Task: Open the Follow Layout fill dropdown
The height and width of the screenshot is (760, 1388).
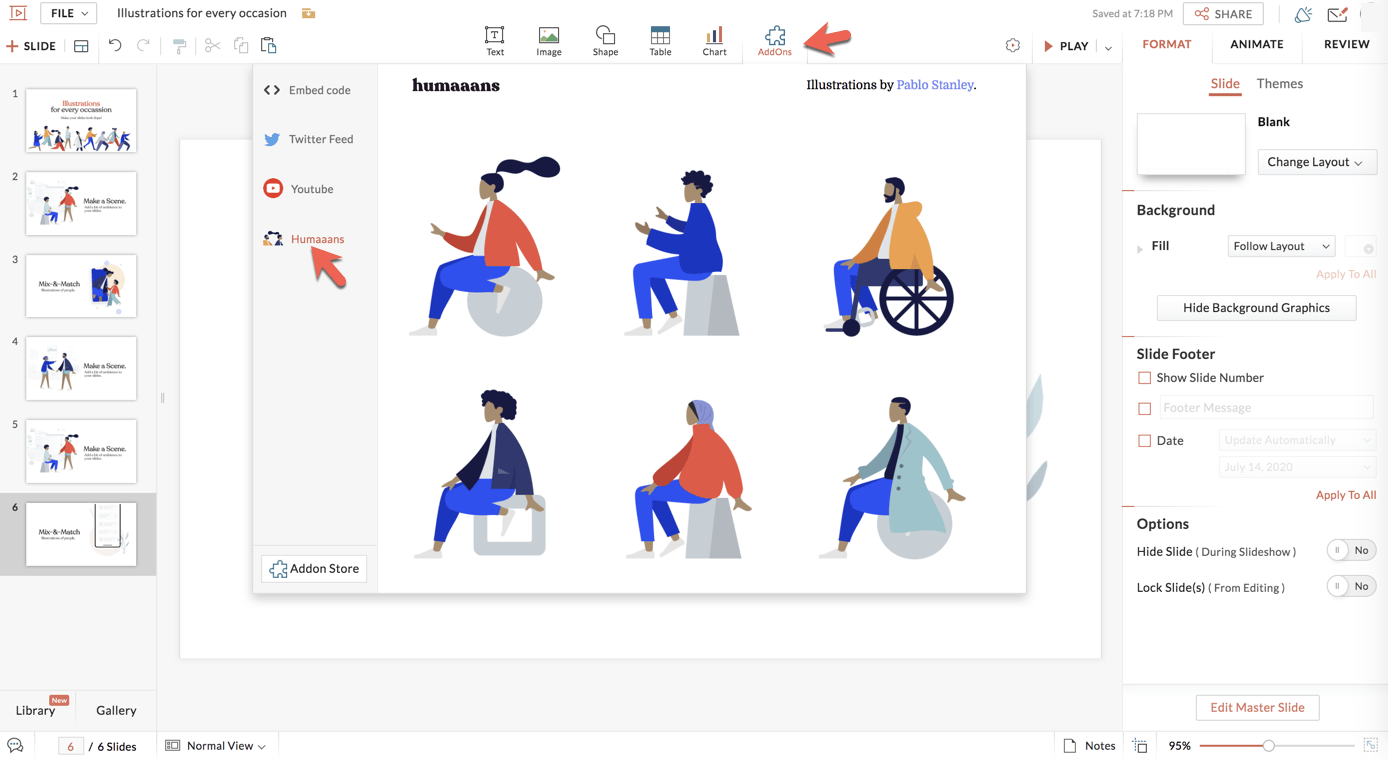Action: (1281, 246)
